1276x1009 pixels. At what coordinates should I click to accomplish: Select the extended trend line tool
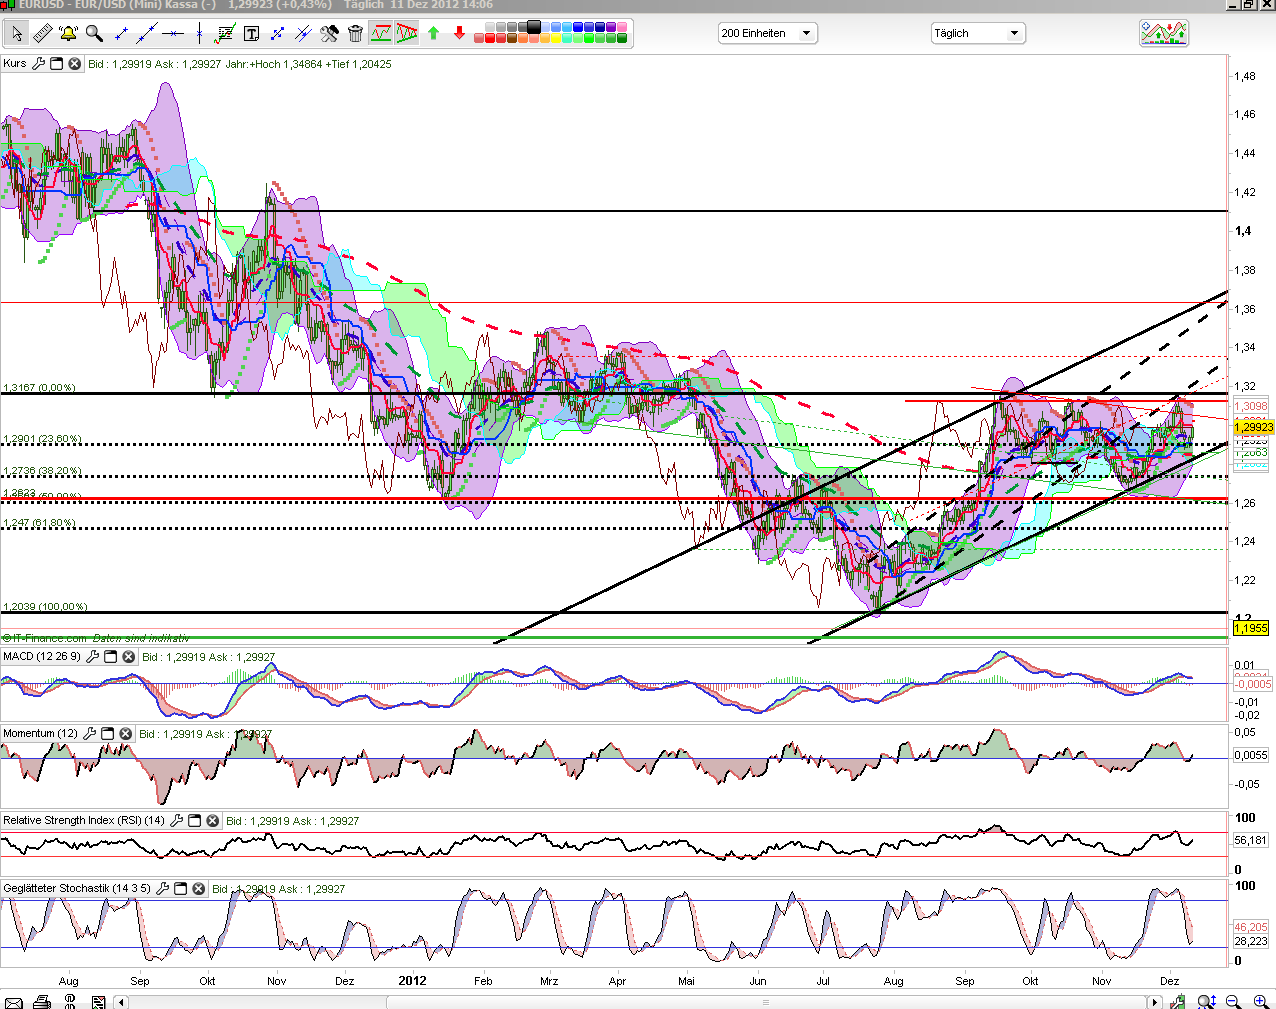(147, 34)
